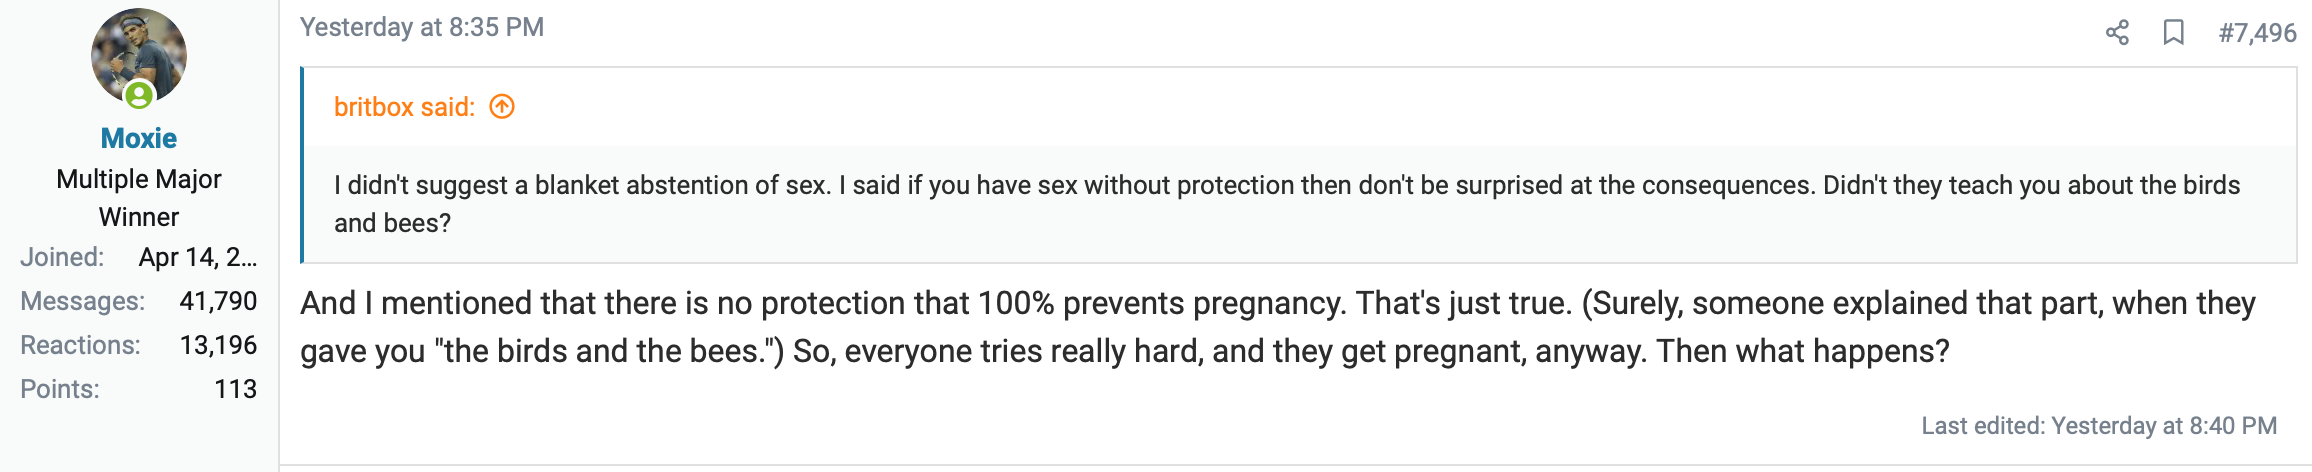Screen dimensions: 2312x472
Task: Click the up-arrow icon beside britbox said
Action: pyautogui.click(x=502, y=107)
